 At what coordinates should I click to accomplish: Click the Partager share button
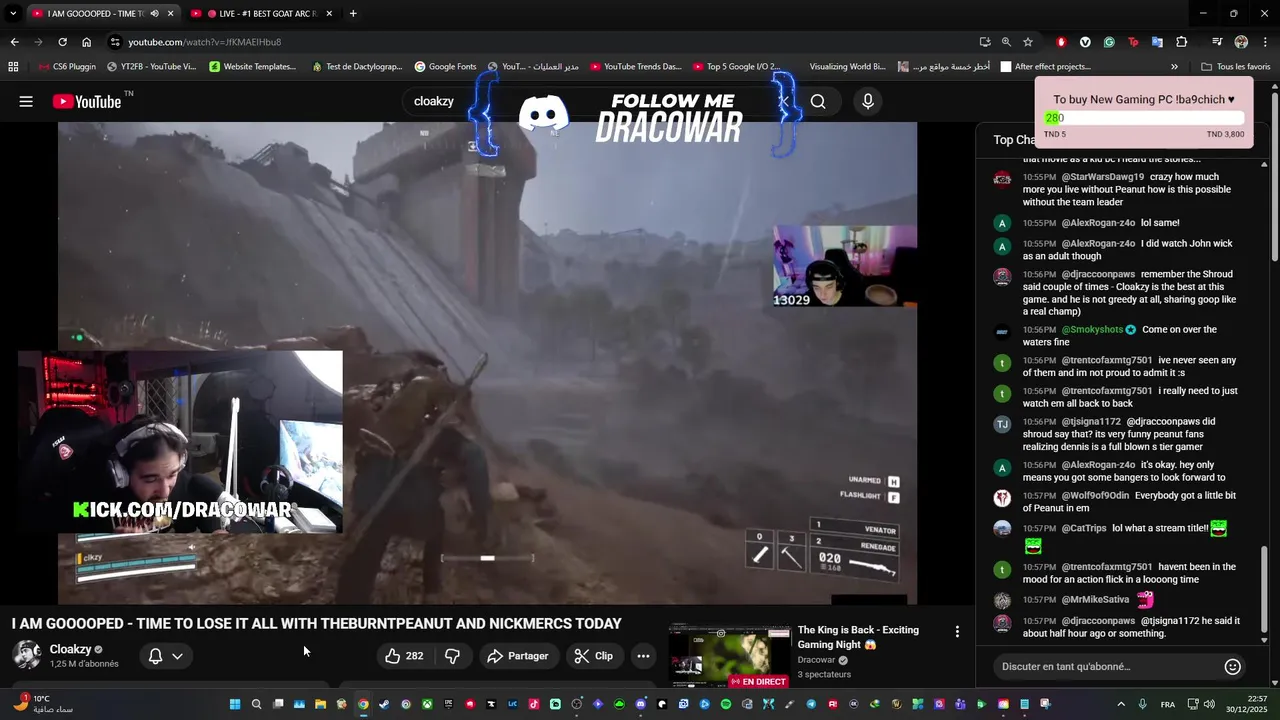click(517, 656)
